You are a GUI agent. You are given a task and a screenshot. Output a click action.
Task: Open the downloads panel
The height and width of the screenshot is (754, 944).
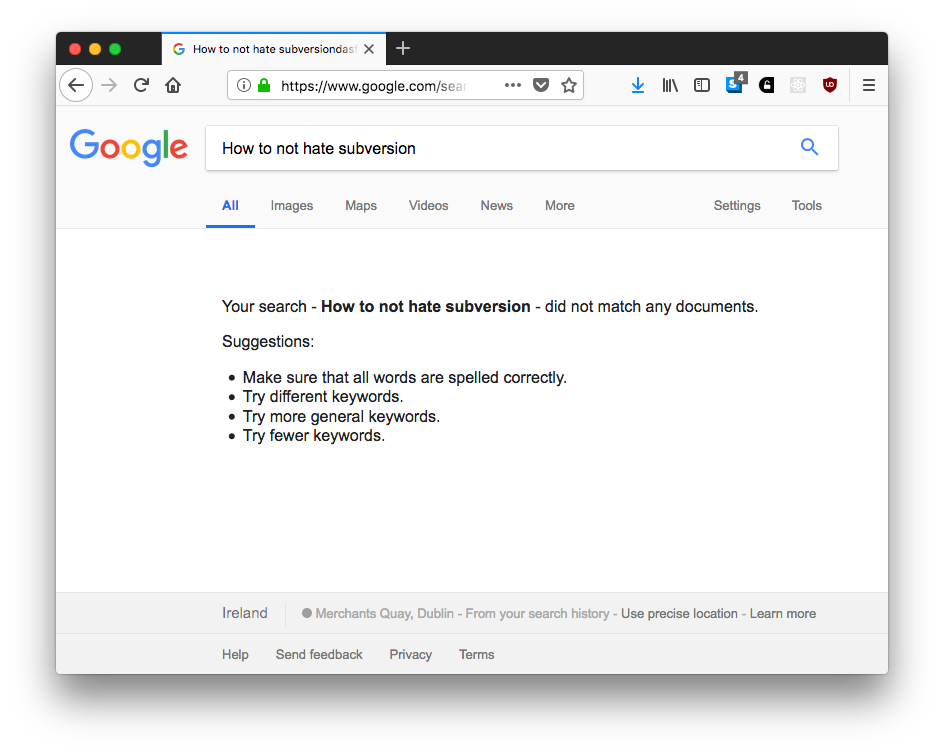[638, 86]
